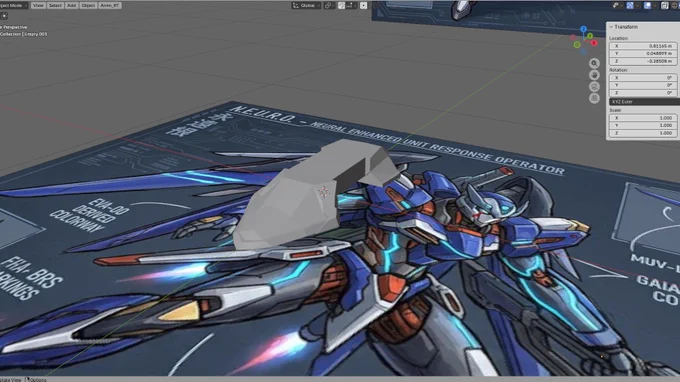Click the select box tool icon below the mode selector

[x=4, y=16]
